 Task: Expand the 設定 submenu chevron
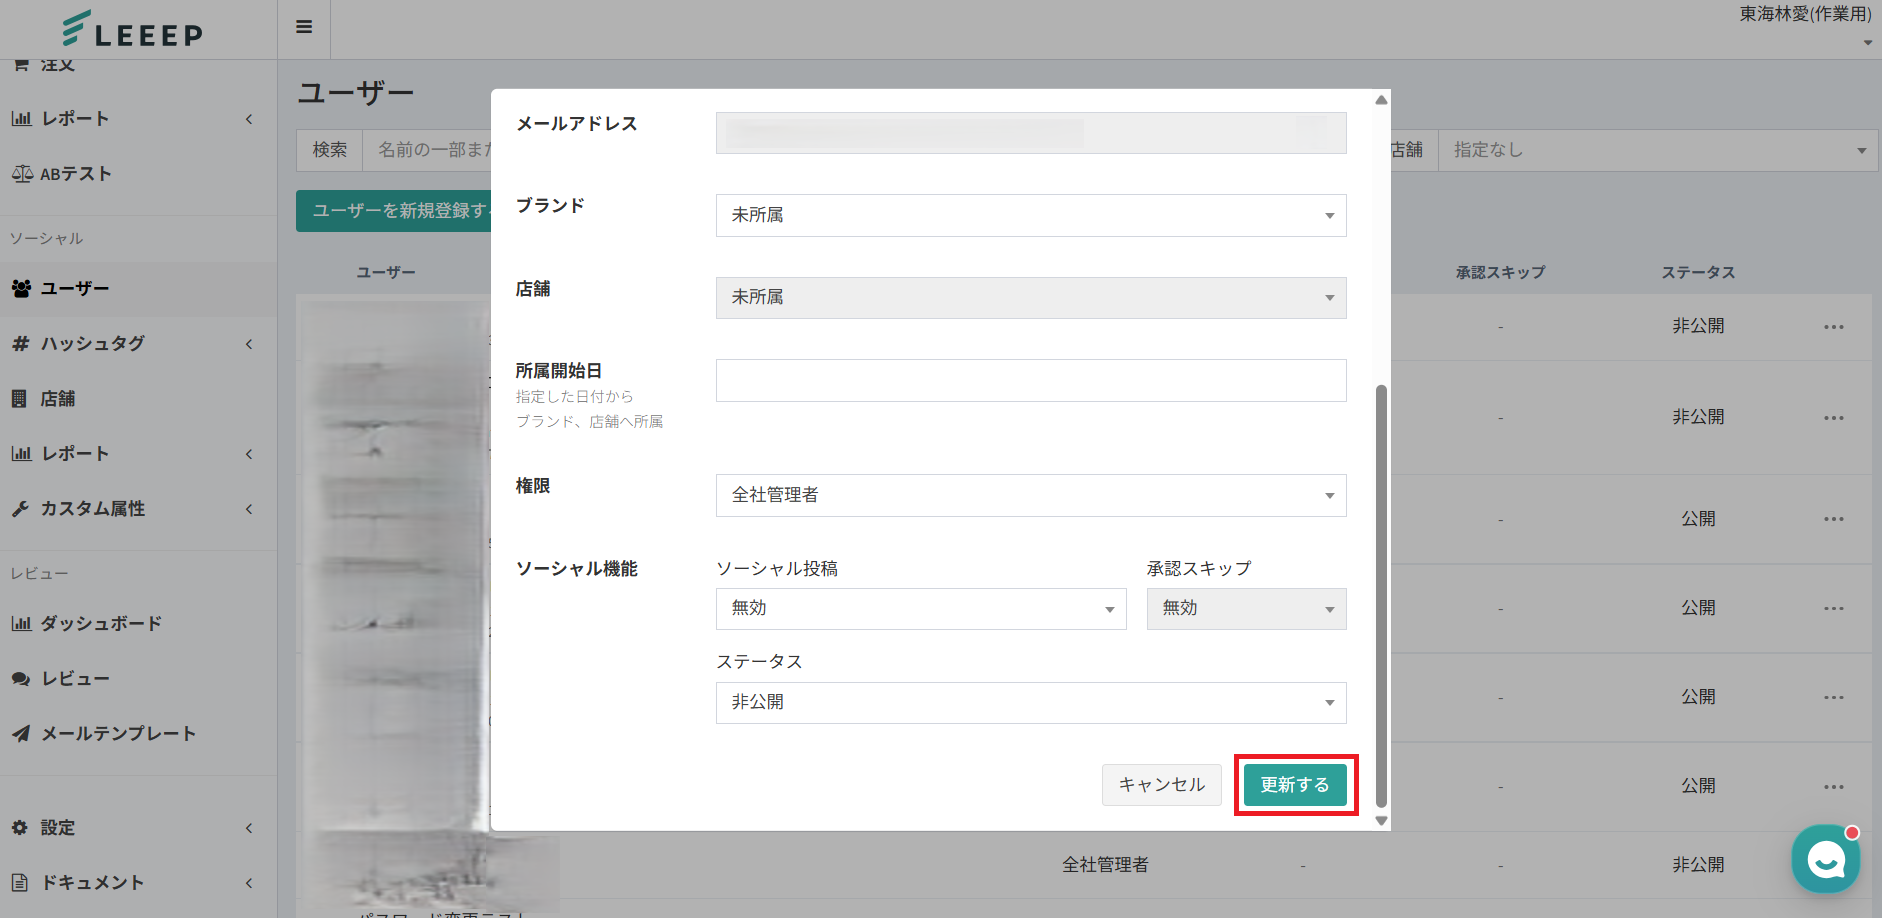point(249,828)
